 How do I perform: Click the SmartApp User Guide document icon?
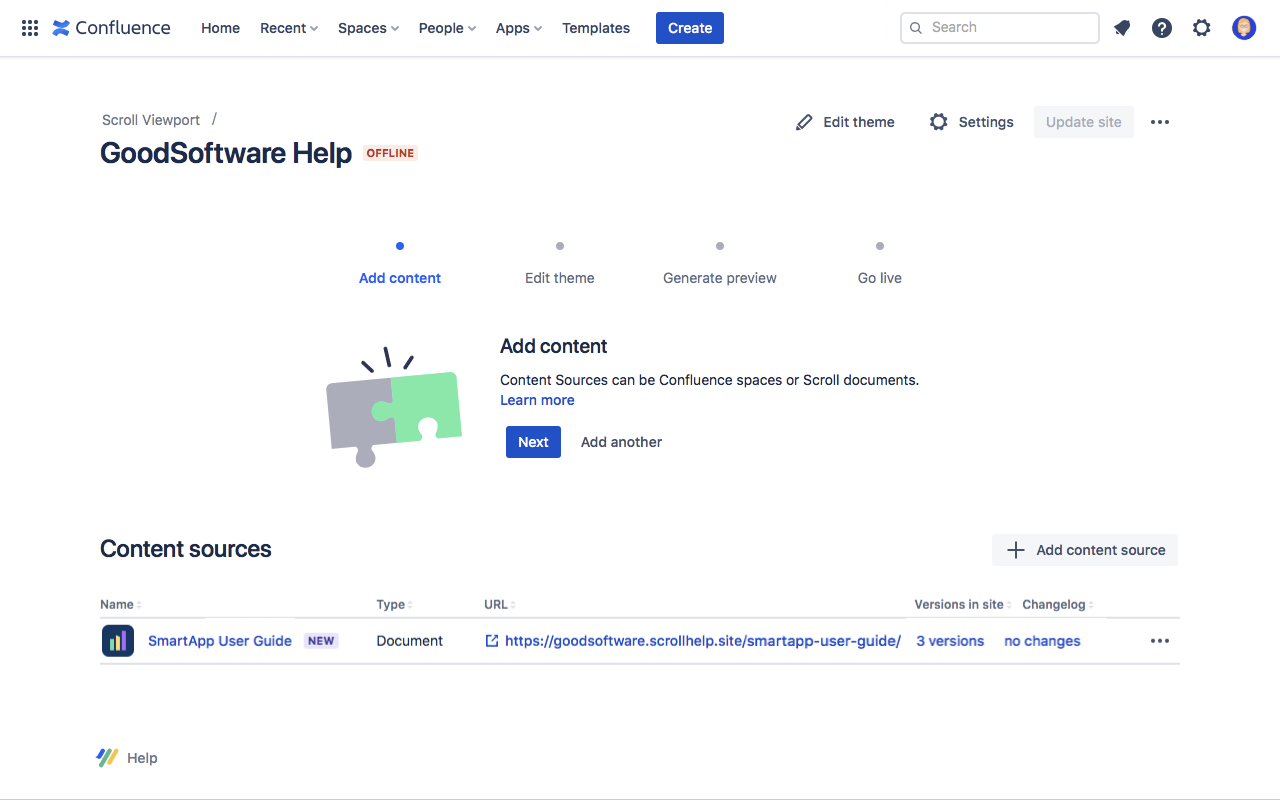click(x=118, y=641)
